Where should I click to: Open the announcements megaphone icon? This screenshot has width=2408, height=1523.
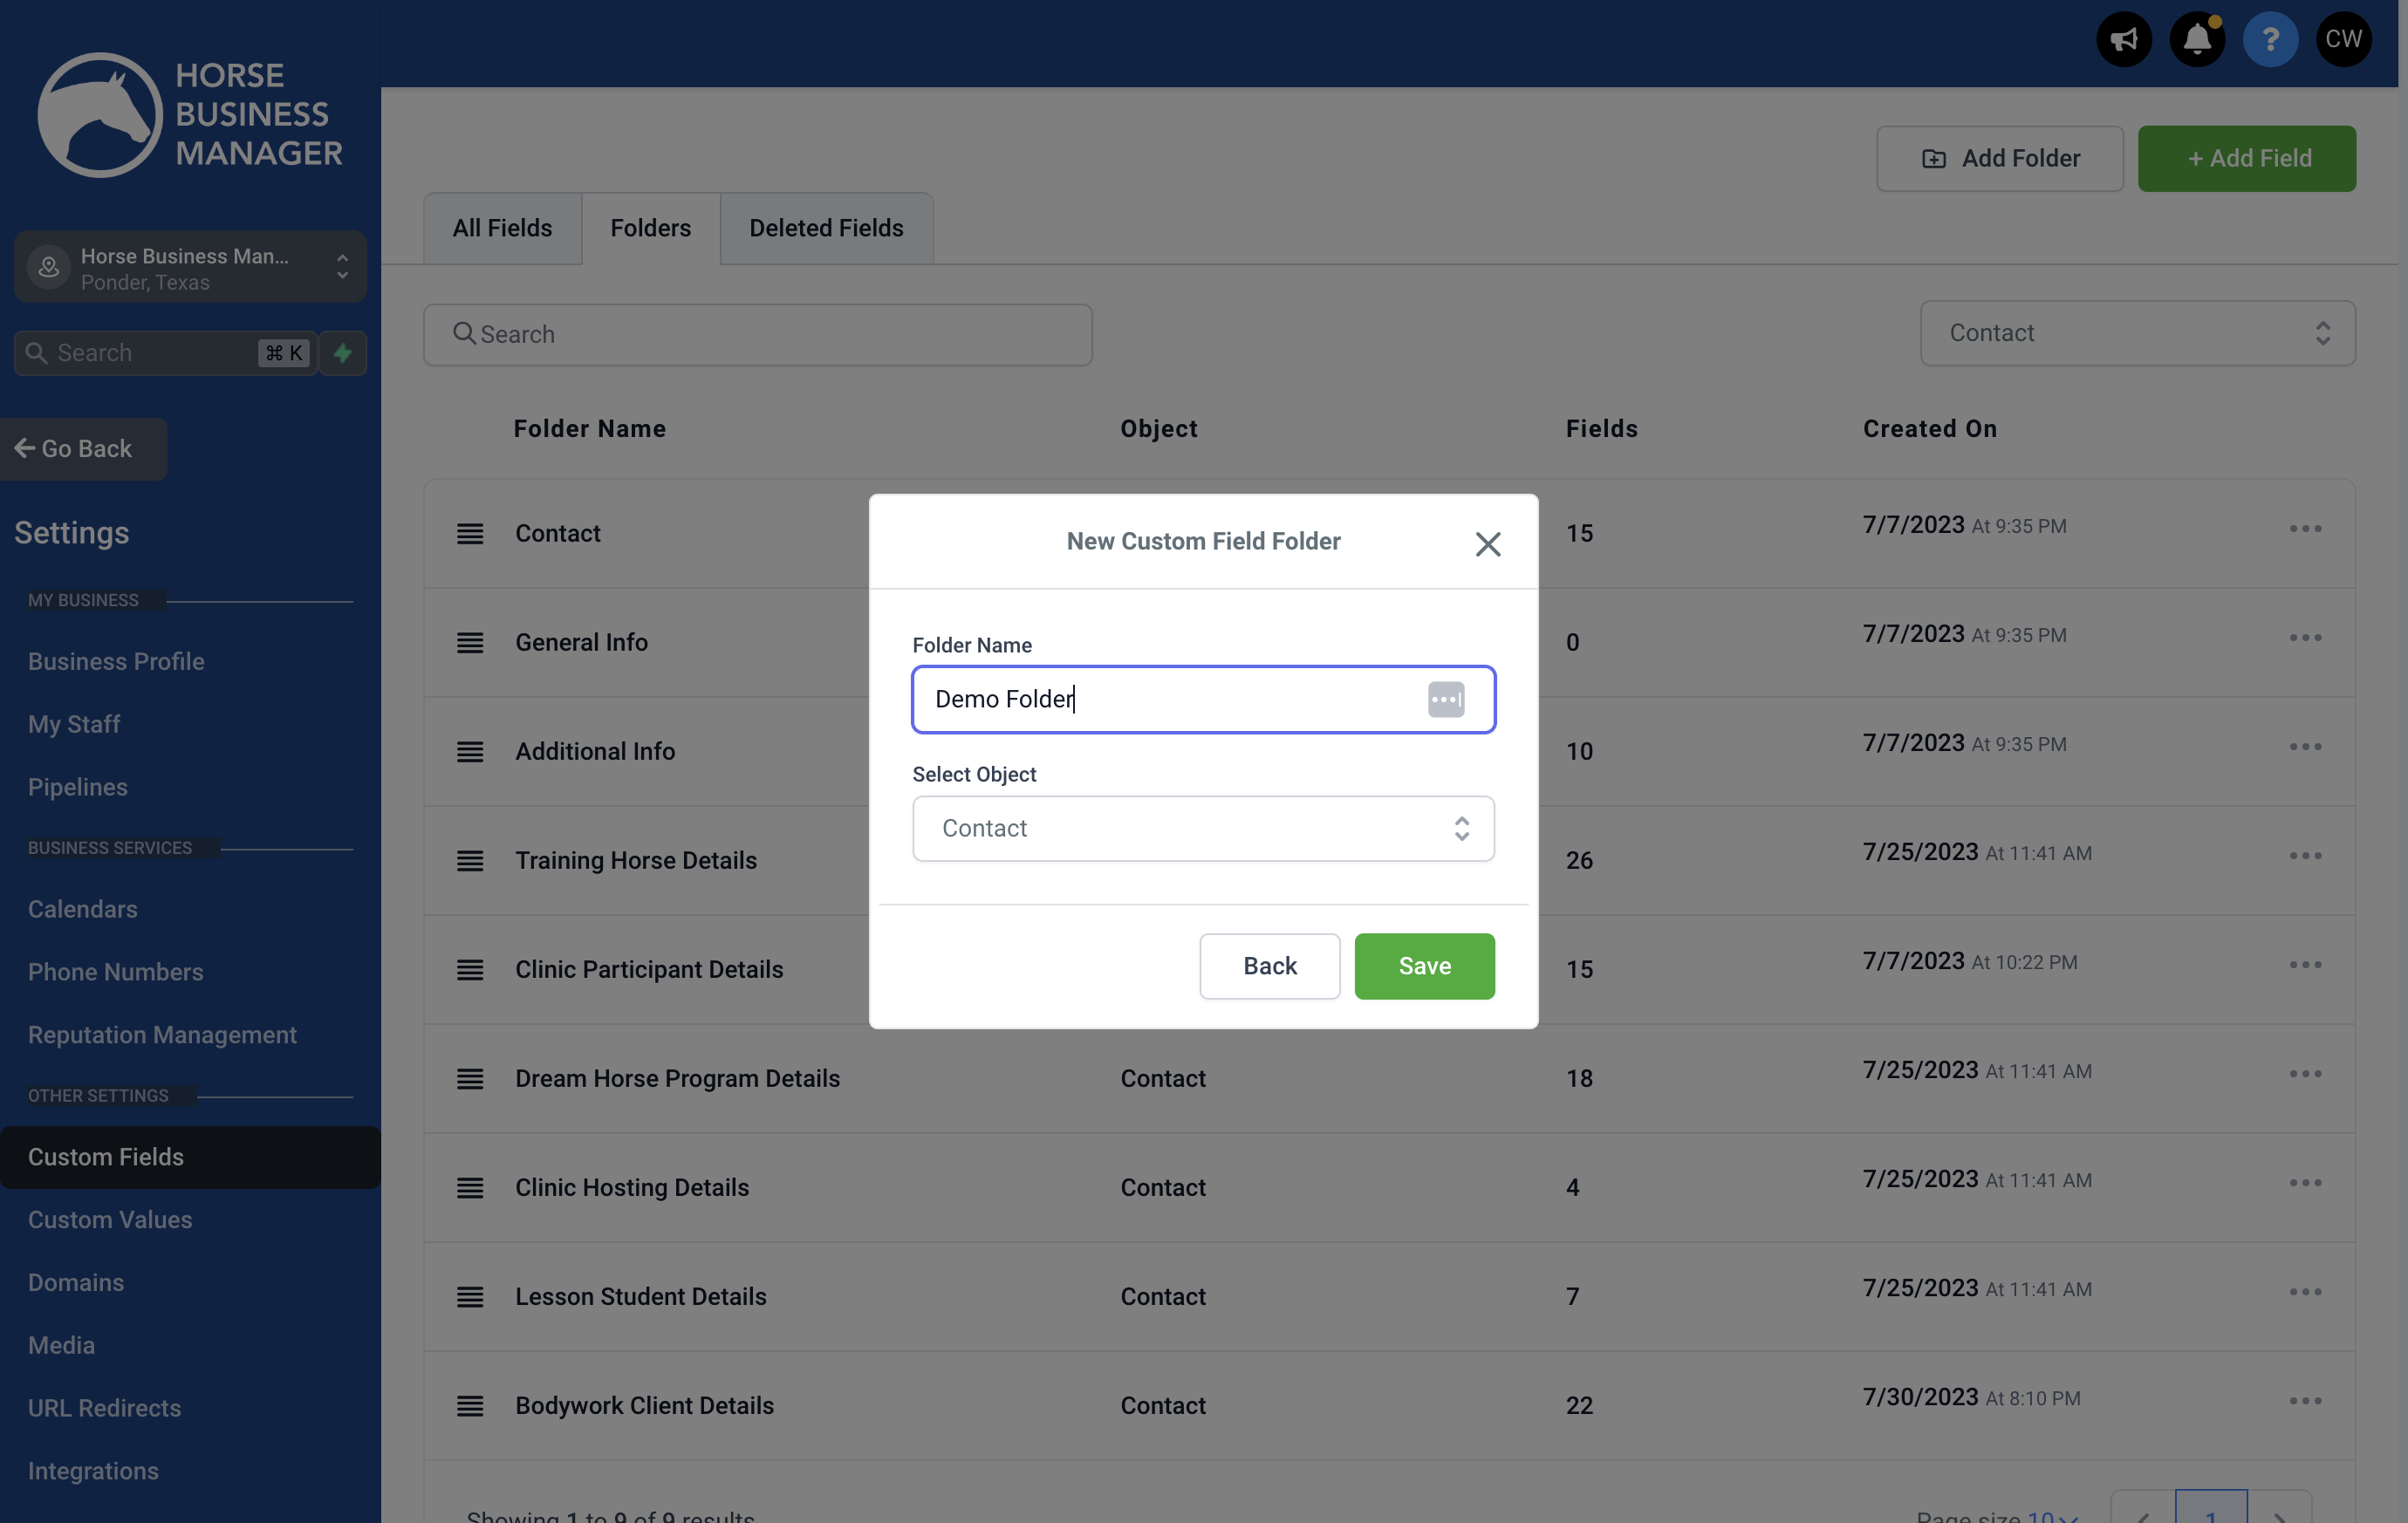pyautogui.click(x=2123, y=40)
